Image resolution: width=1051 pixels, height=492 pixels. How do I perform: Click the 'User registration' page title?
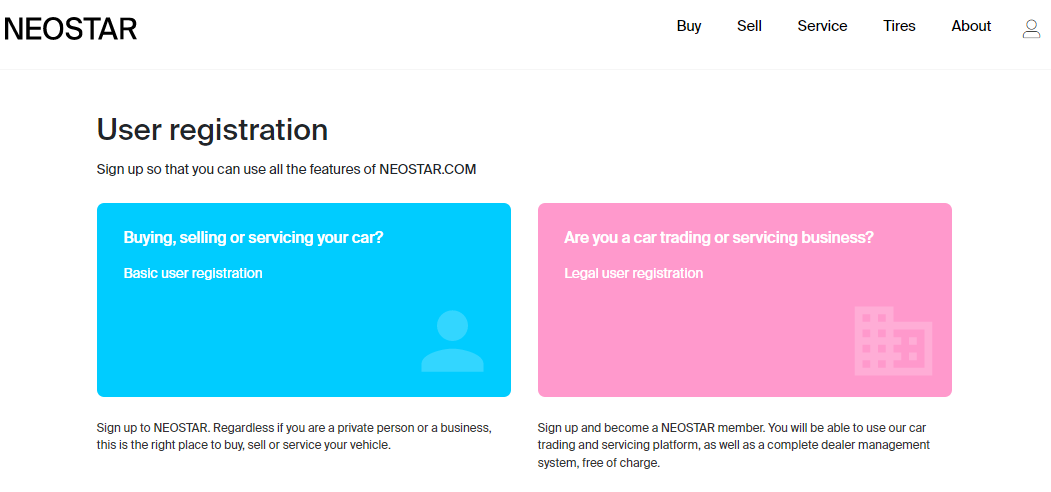coord(212,129)
